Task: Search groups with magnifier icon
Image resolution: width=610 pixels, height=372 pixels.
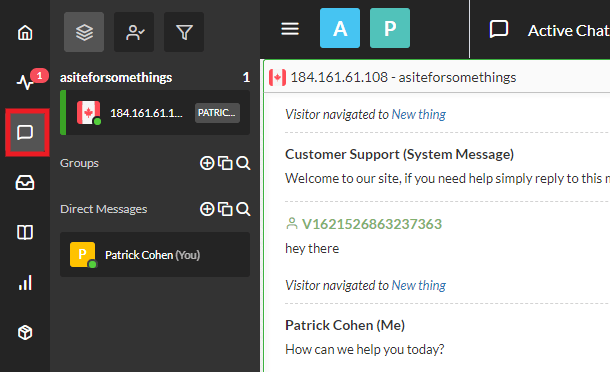Action: (x=243, y=163)
